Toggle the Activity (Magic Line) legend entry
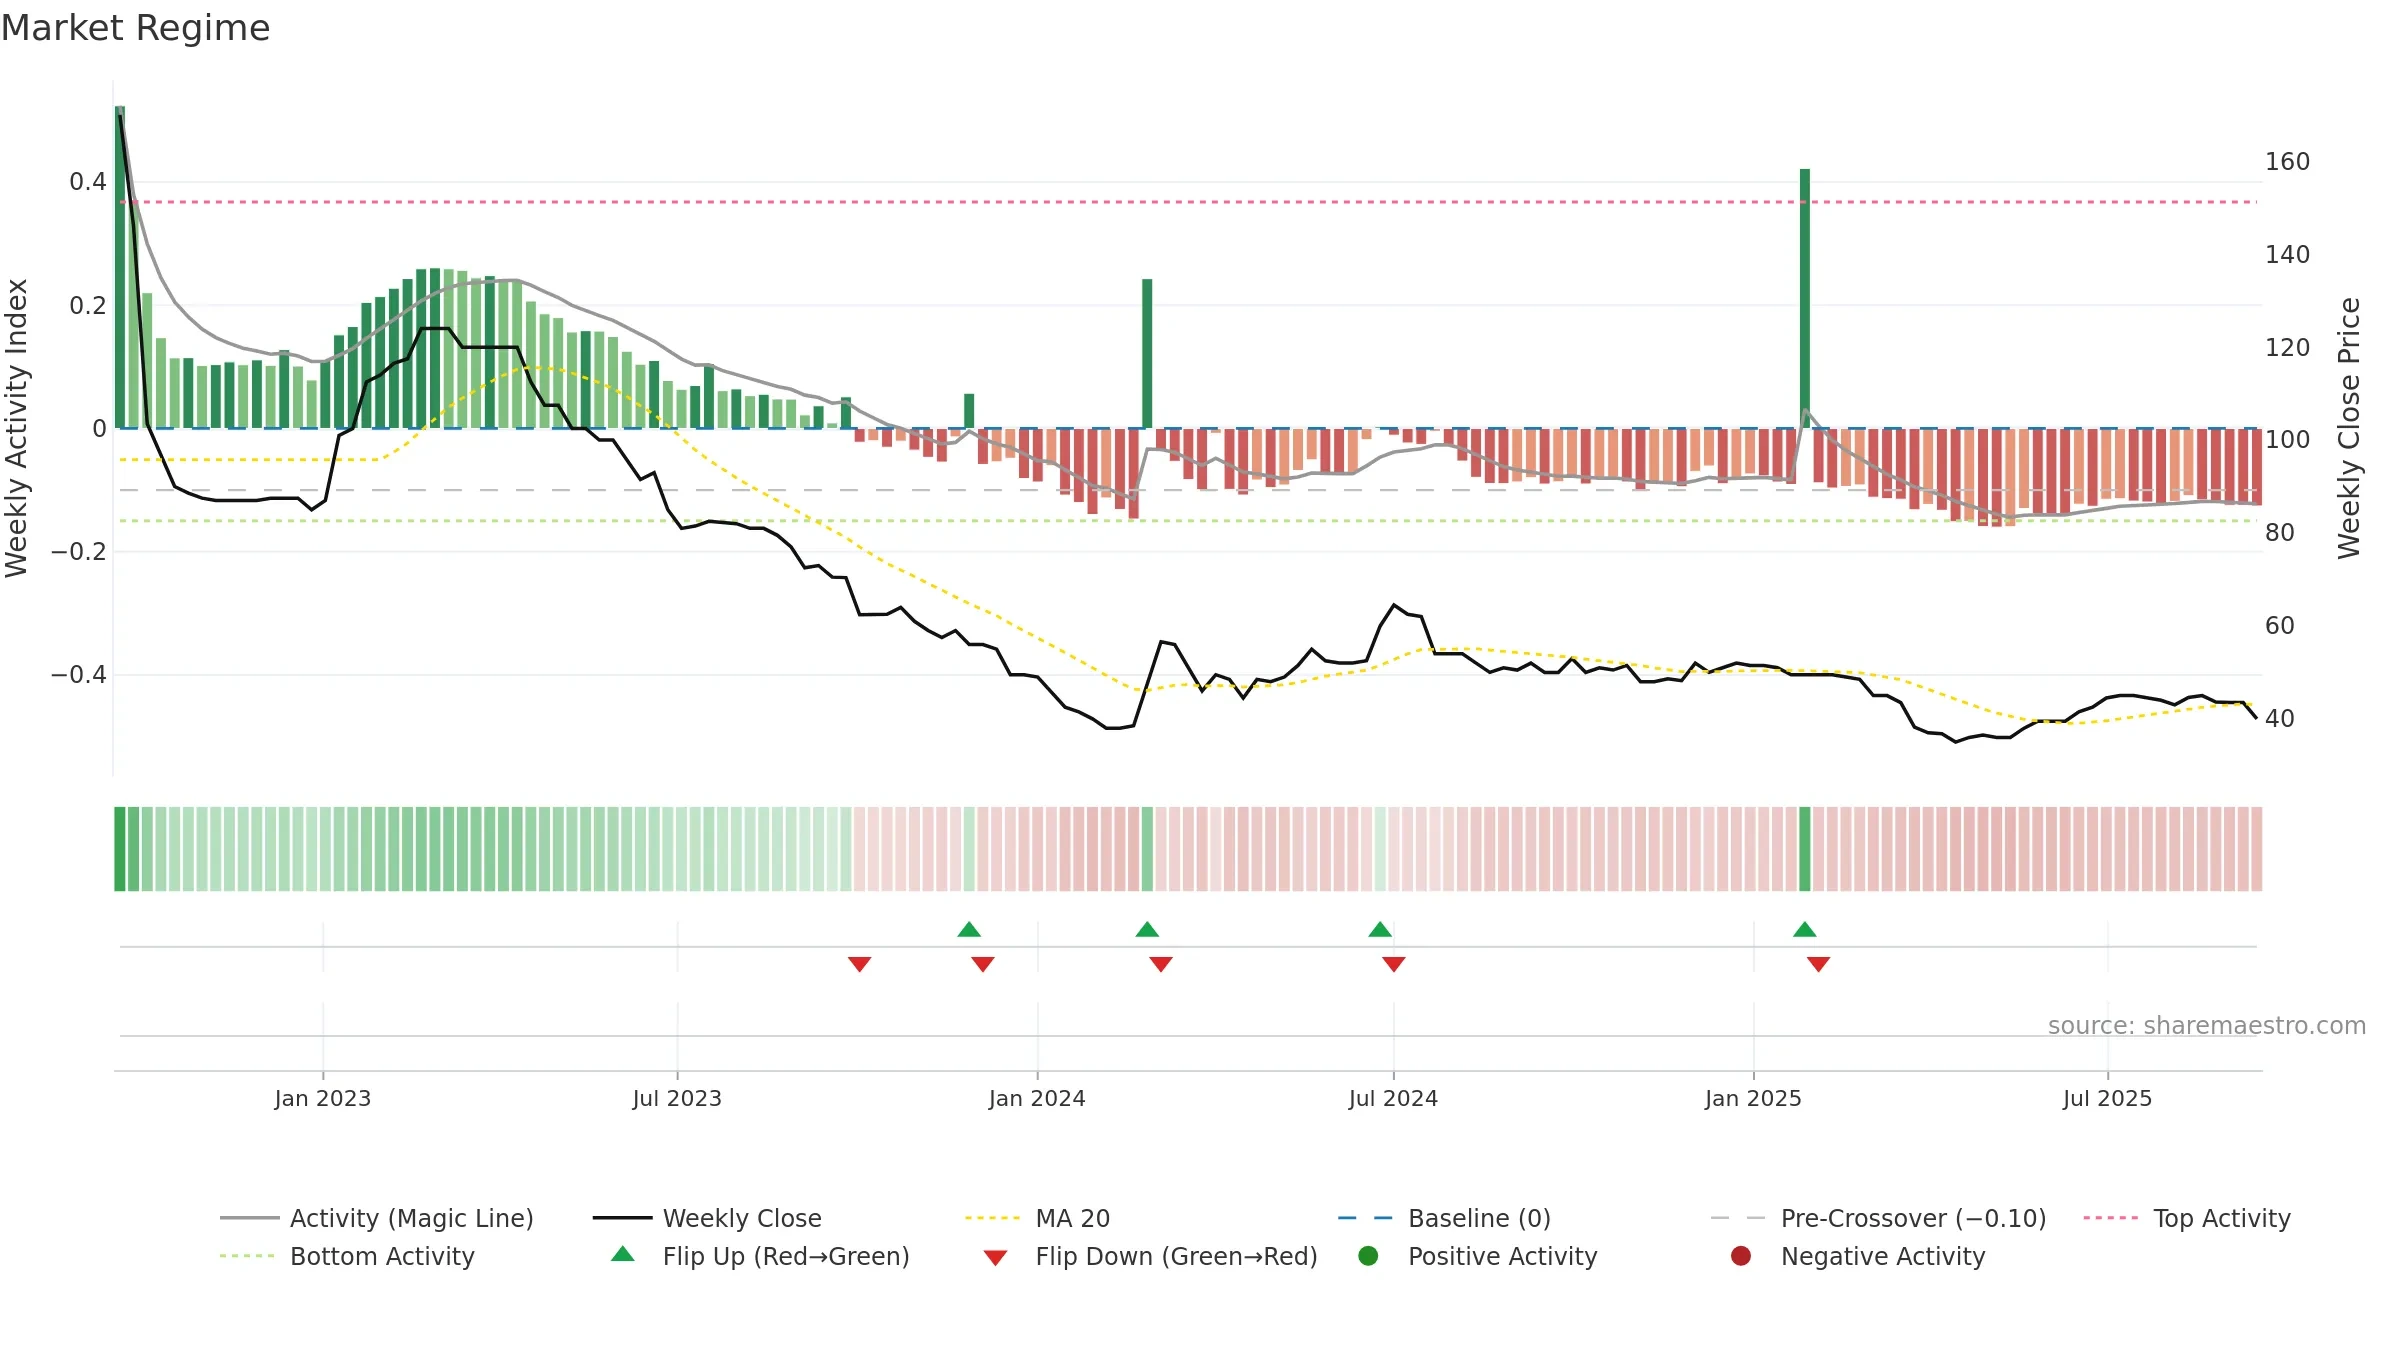Image resolution: width=2400 pixels, height=1350 pixels. tap(377, 1218)
